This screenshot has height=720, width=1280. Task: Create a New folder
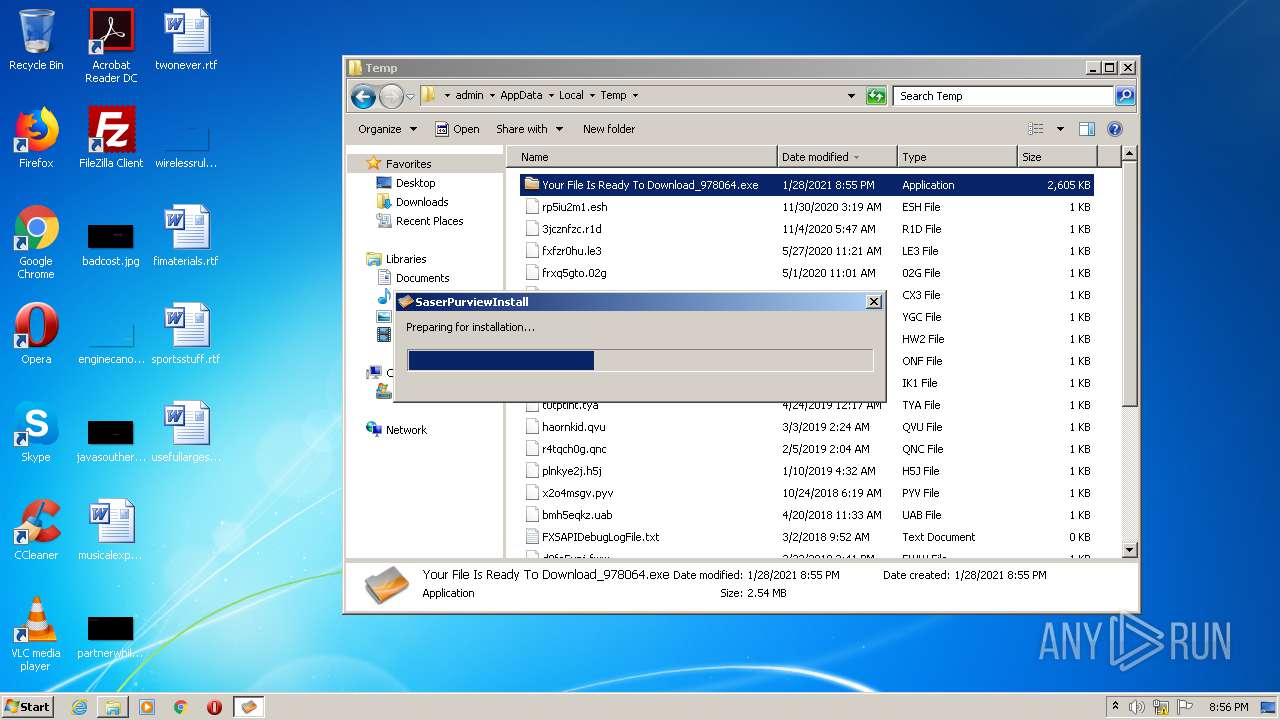coord(609,129)
